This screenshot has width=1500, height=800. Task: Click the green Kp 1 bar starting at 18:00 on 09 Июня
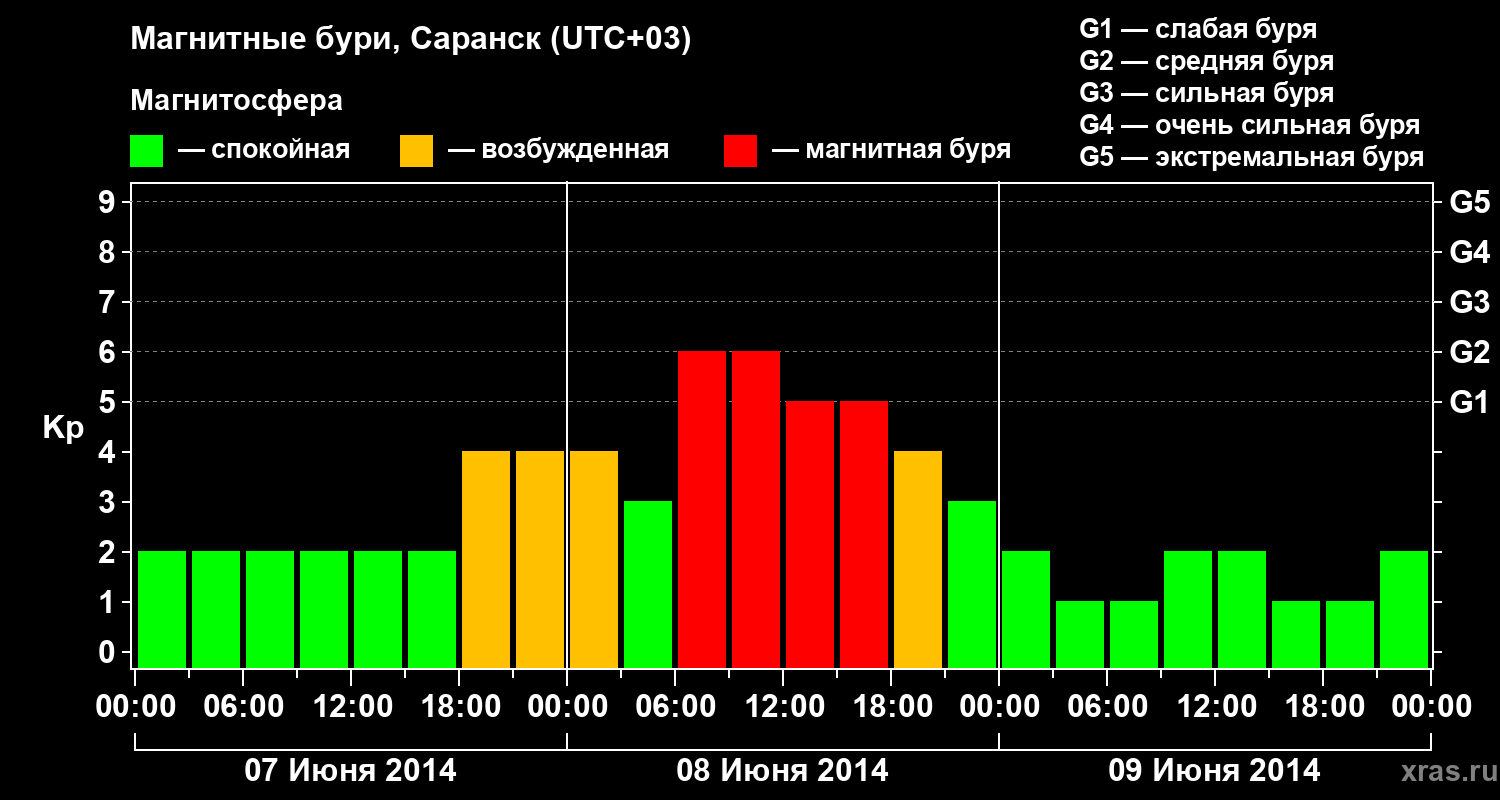pyautogui.click(x=1350, y=635)
